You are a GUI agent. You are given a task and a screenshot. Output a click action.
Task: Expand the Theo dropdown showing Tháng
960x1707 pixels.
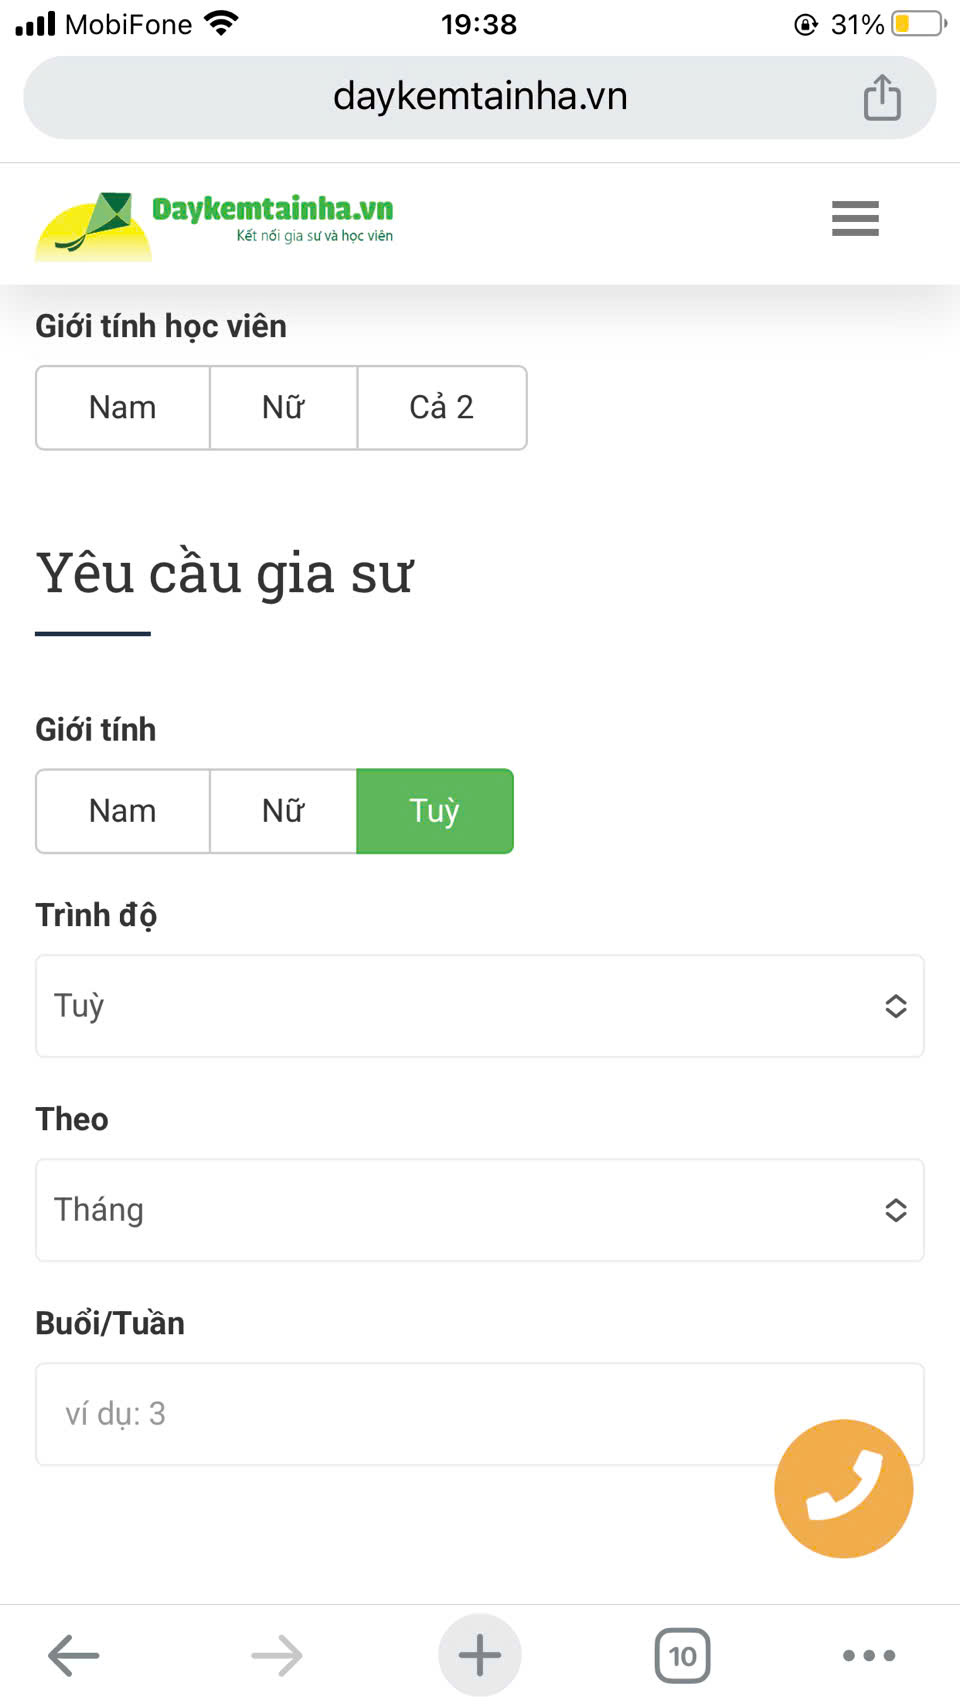[480, 1210]
